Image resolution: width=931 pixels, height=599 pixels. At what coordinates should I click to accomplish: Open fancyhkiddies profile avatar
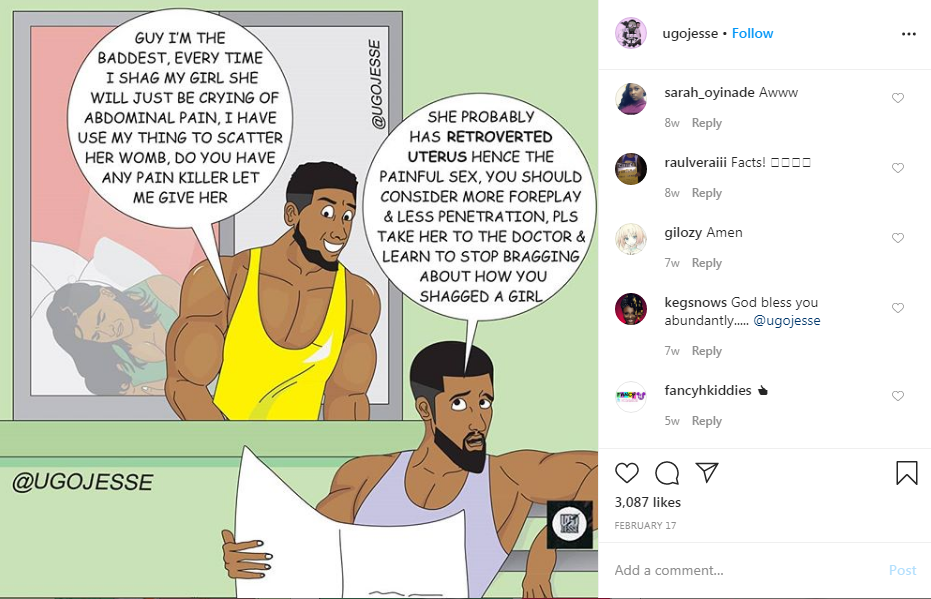point(631,397)
